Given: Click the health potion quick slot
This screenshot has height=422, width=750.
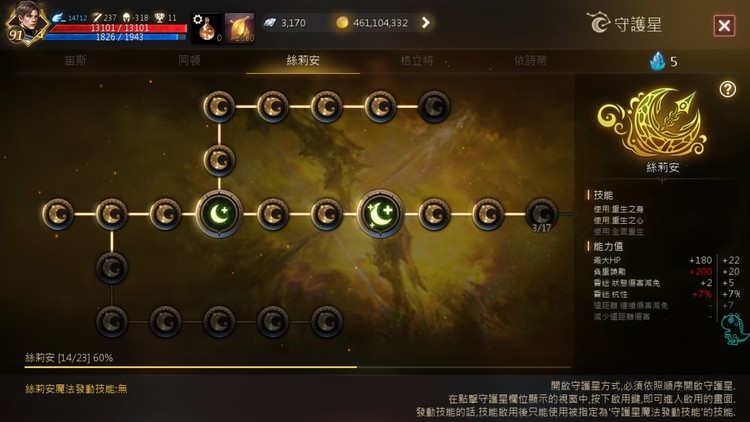Looking at the screenshot, I should (207, 29).
